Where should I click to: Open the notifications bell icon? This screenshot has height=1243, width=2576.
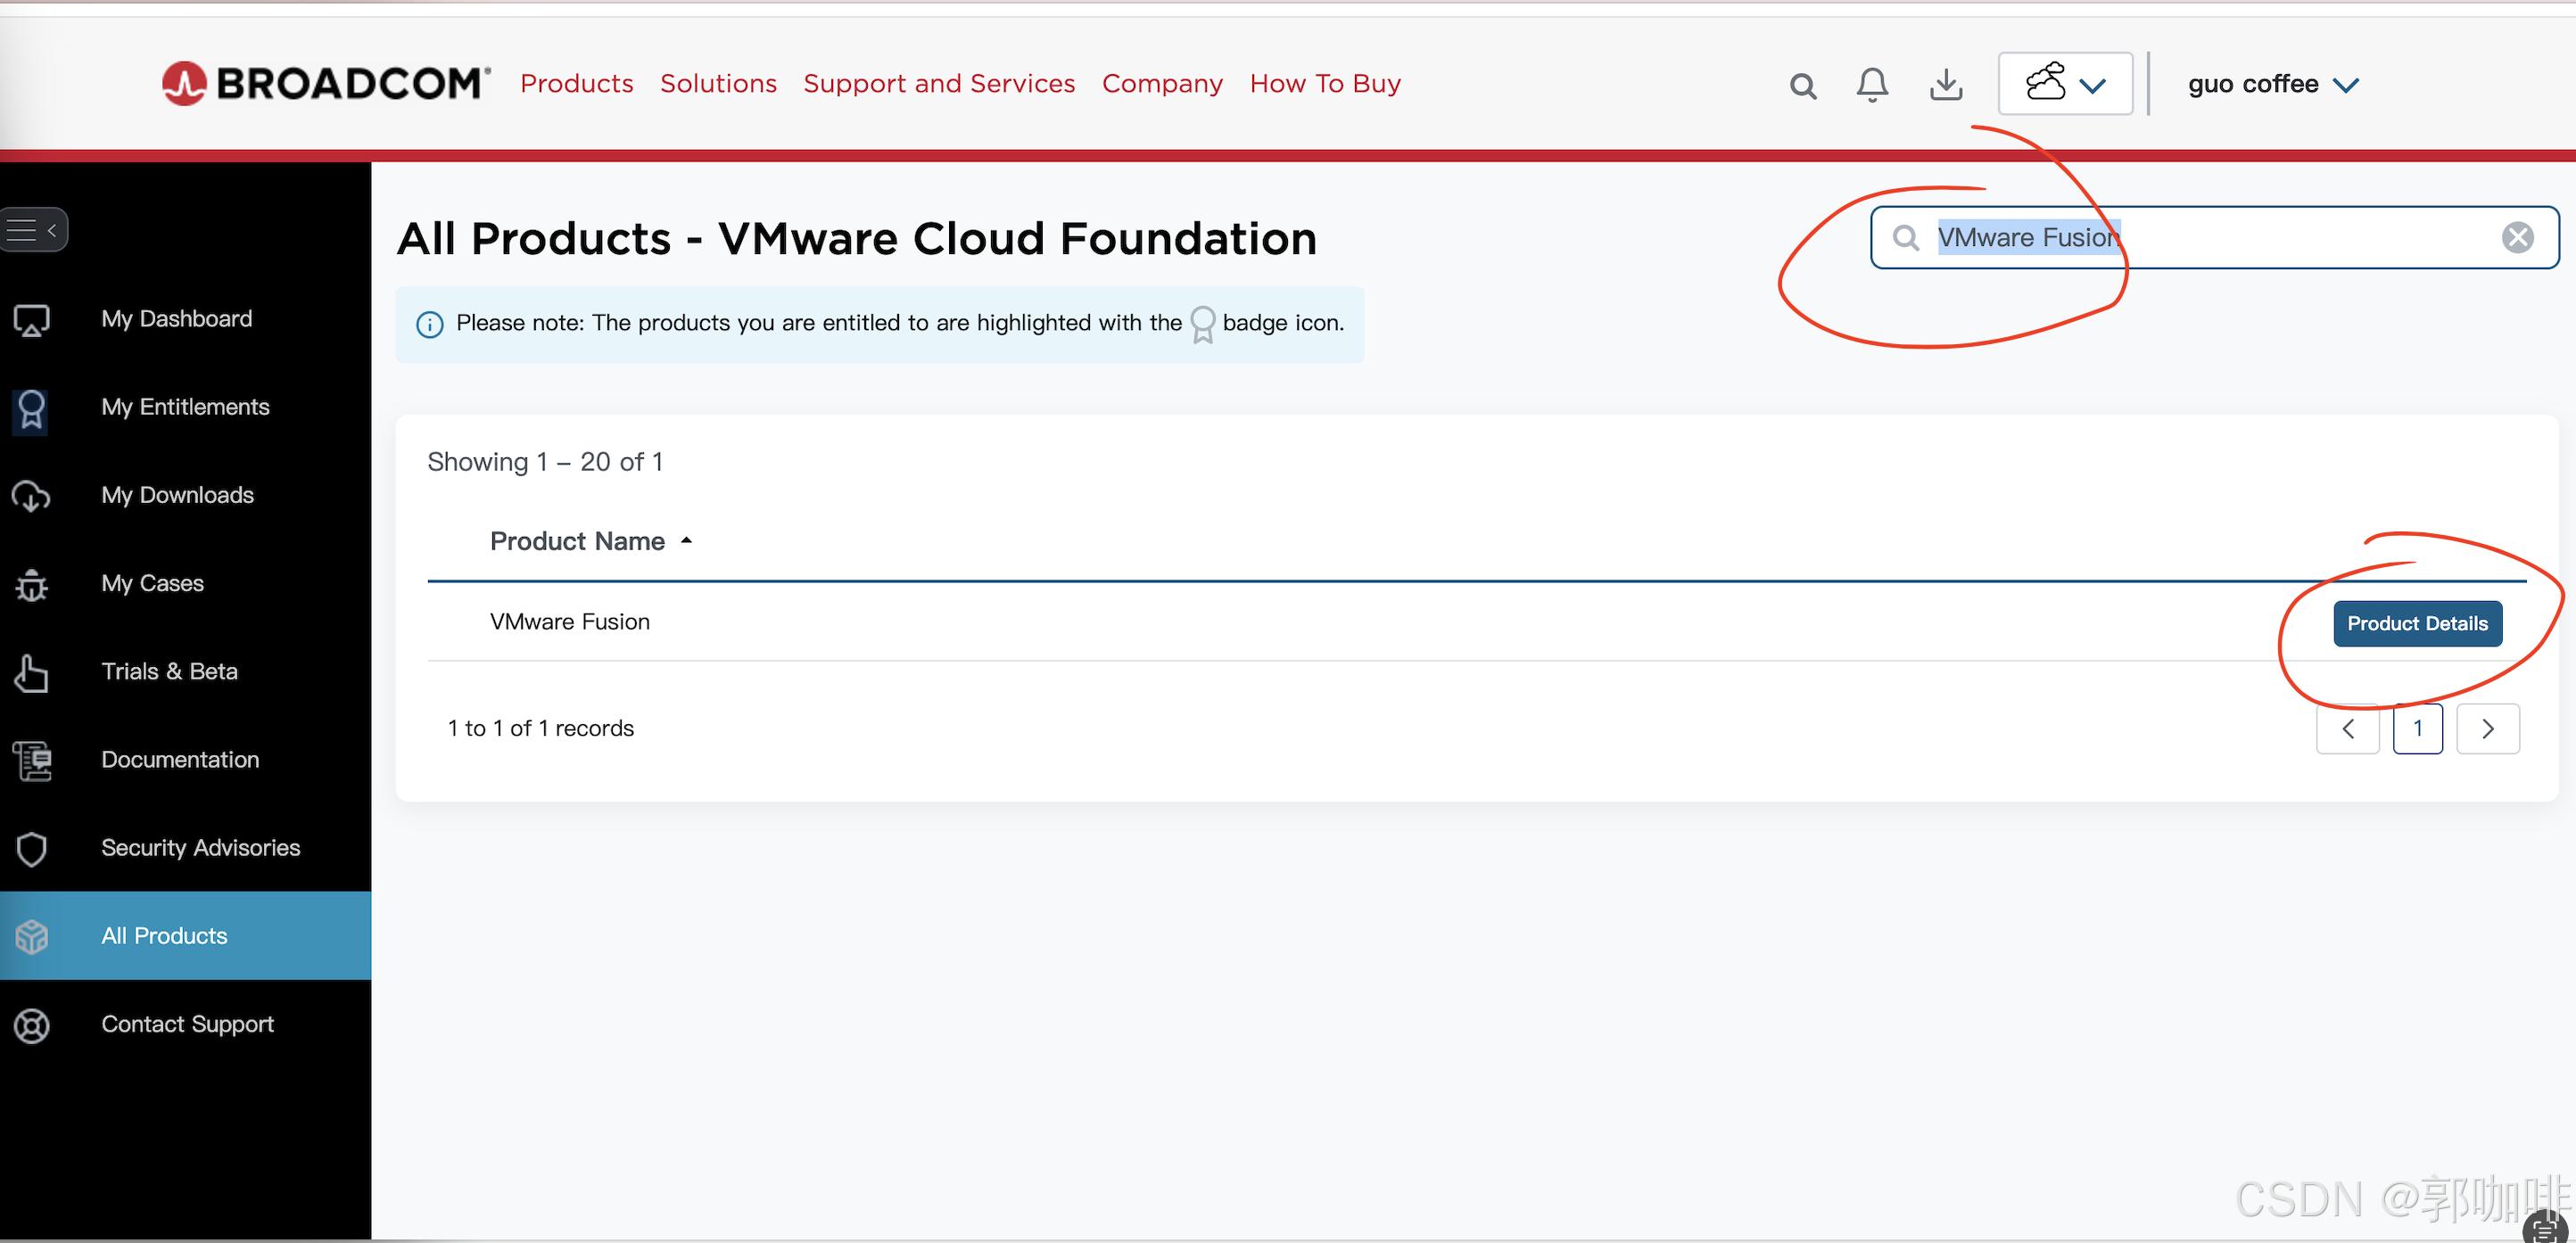1872,85
